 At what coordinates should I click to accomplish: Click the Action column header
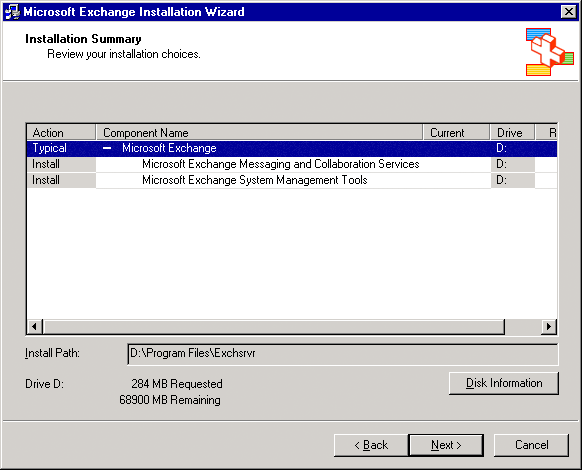pos(61,133)
